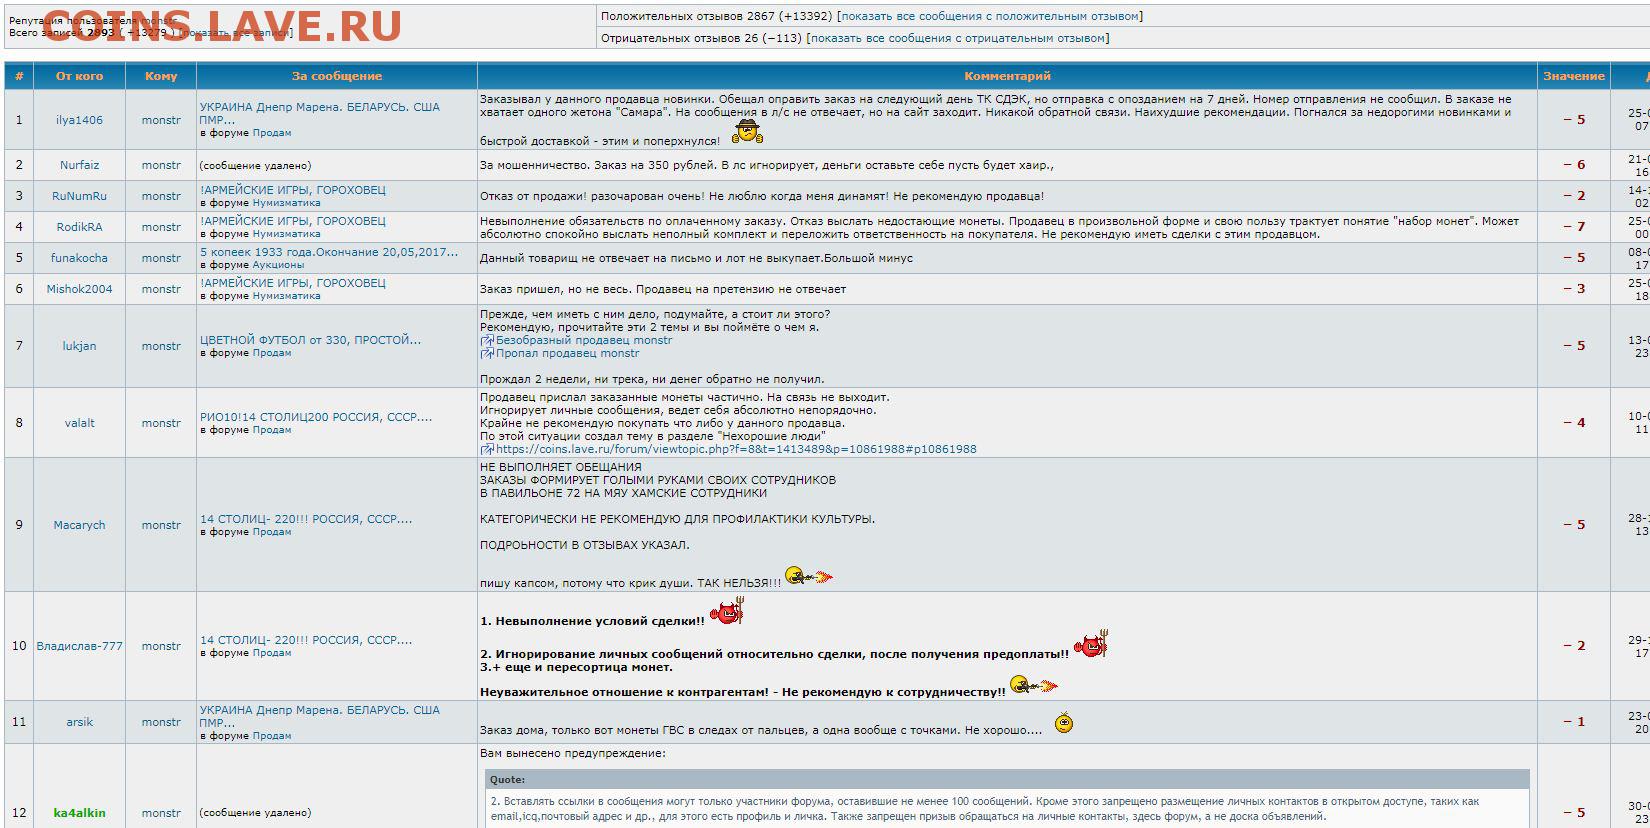This screenshot has width=1650, height=828.
Task: Show all messages with positive feedback
Action: click(x=989, y=16)
